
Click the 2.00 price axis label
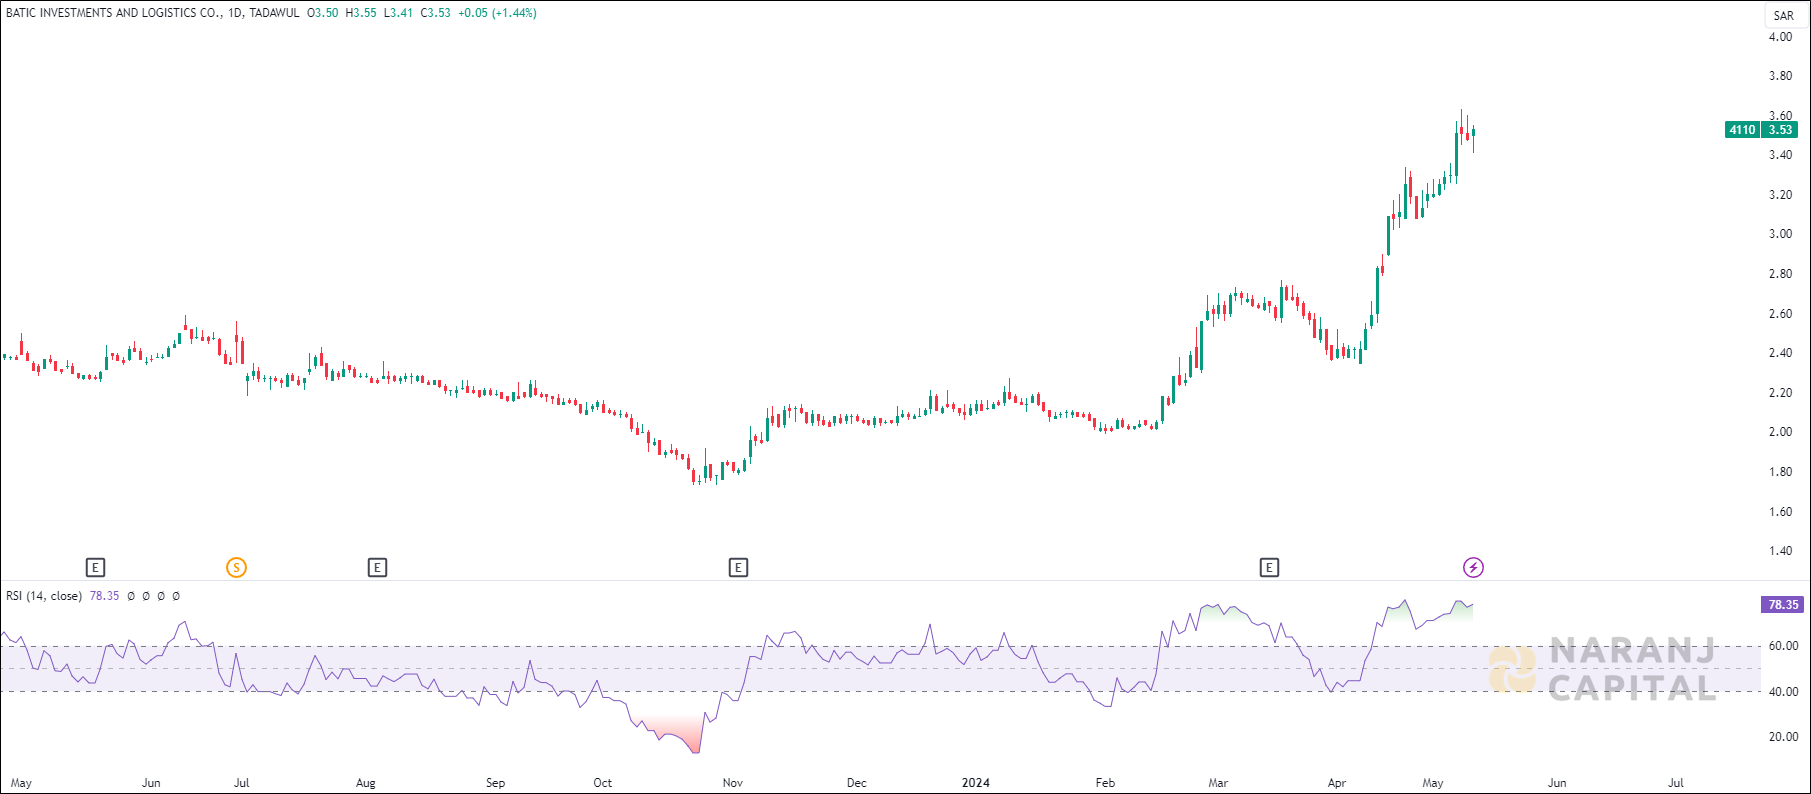point(1780,432)
